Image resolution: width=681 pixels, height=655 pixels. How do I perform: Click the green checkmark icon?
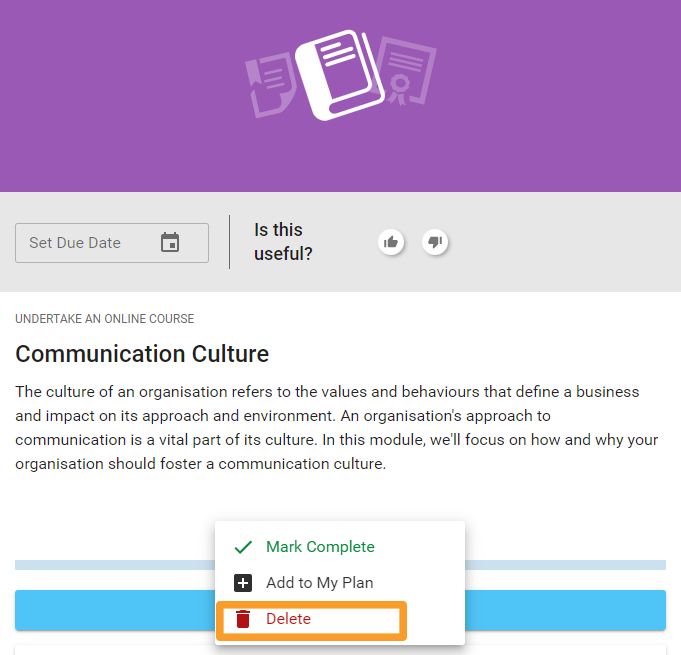[243, 547]
